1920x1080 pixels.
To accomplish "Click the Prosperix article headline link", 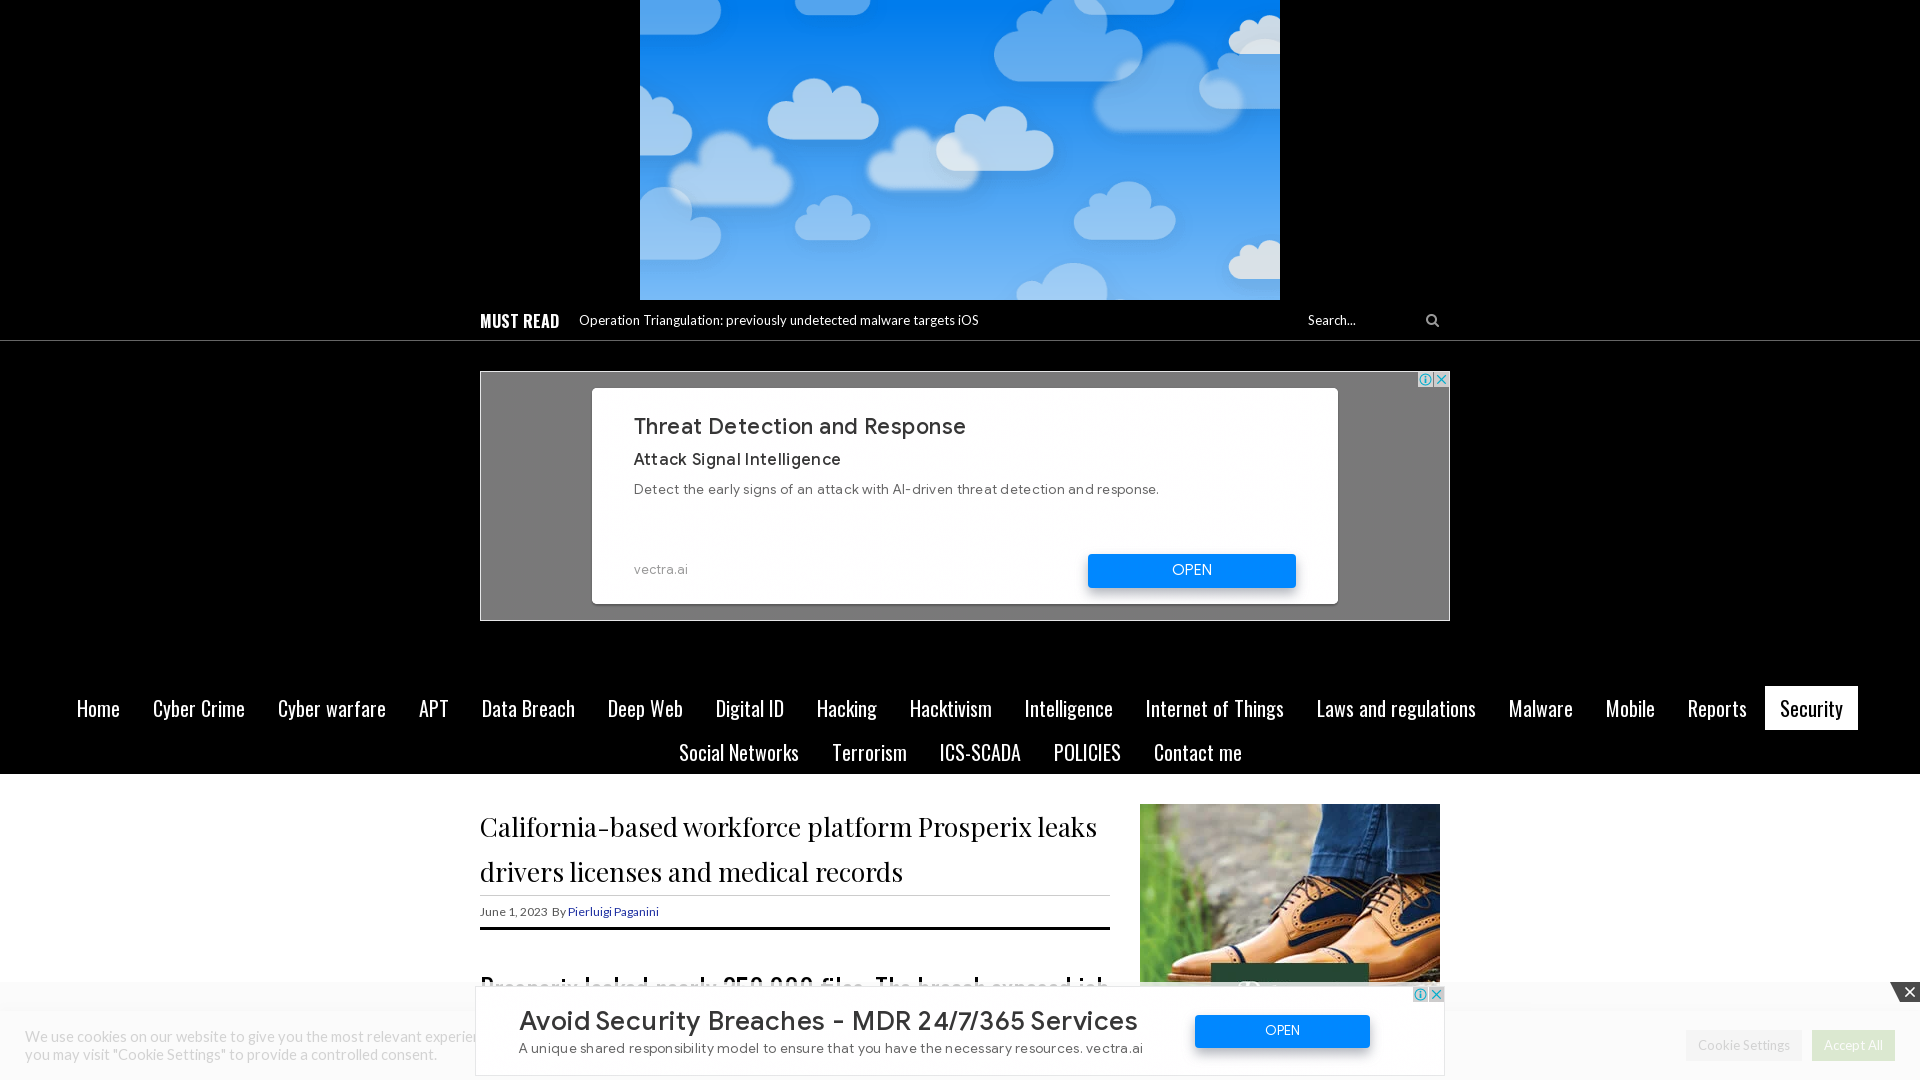I will tap(789, 849).
